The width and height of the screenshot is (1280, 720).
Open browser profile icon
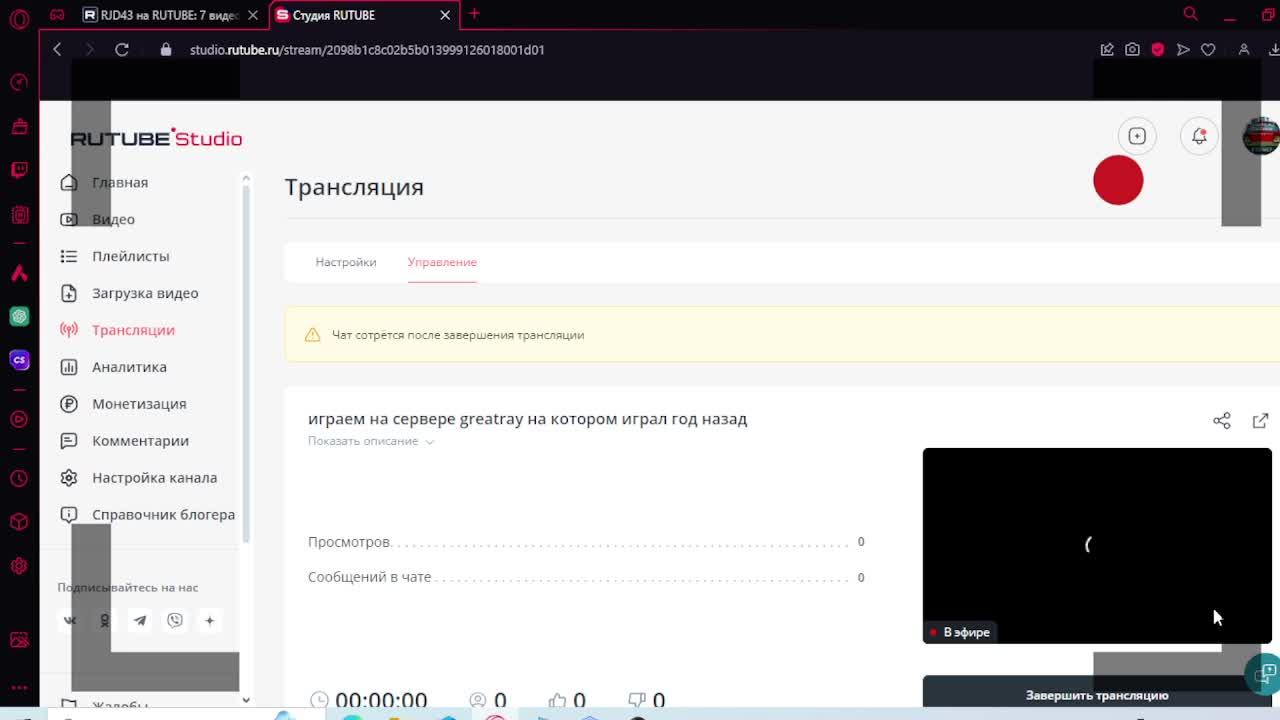point(1244,49)
